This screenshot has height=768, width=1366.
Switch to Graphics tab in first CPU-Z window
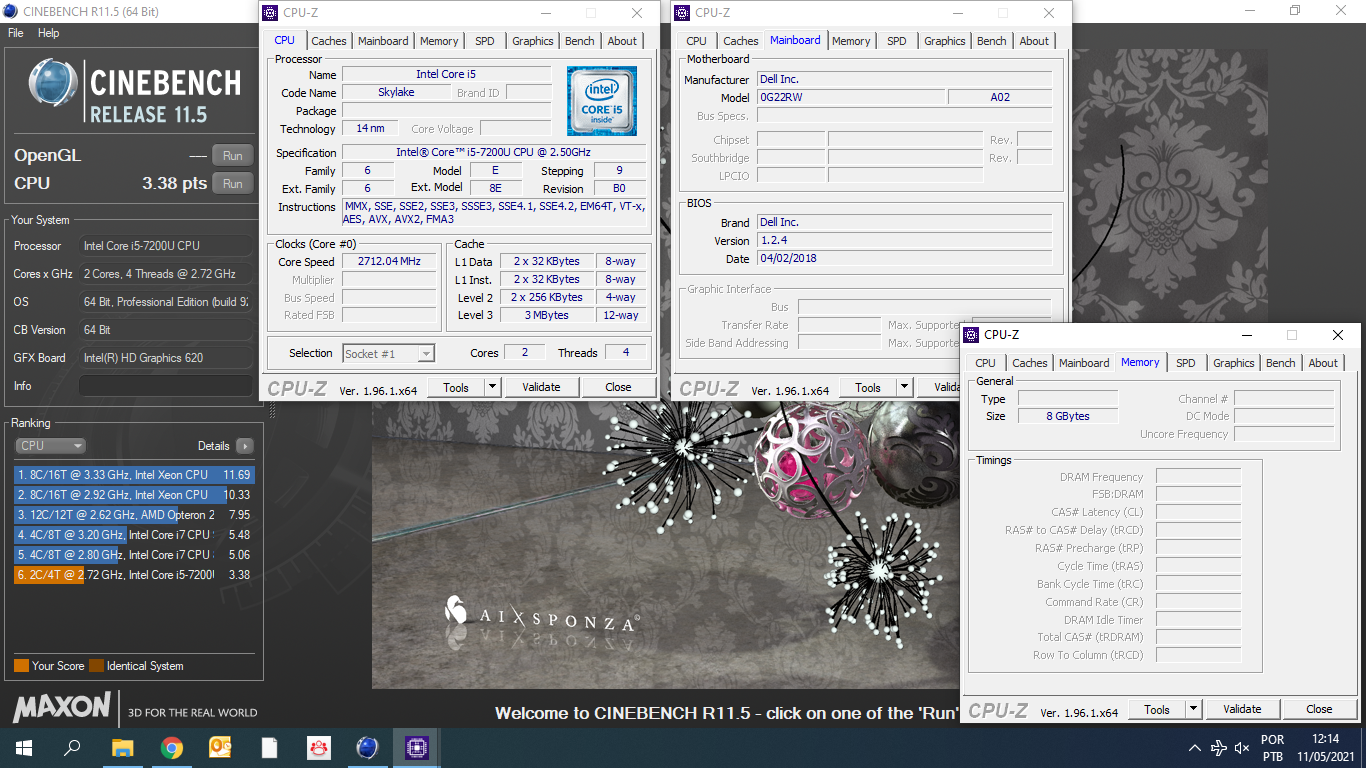click(533, 41)
